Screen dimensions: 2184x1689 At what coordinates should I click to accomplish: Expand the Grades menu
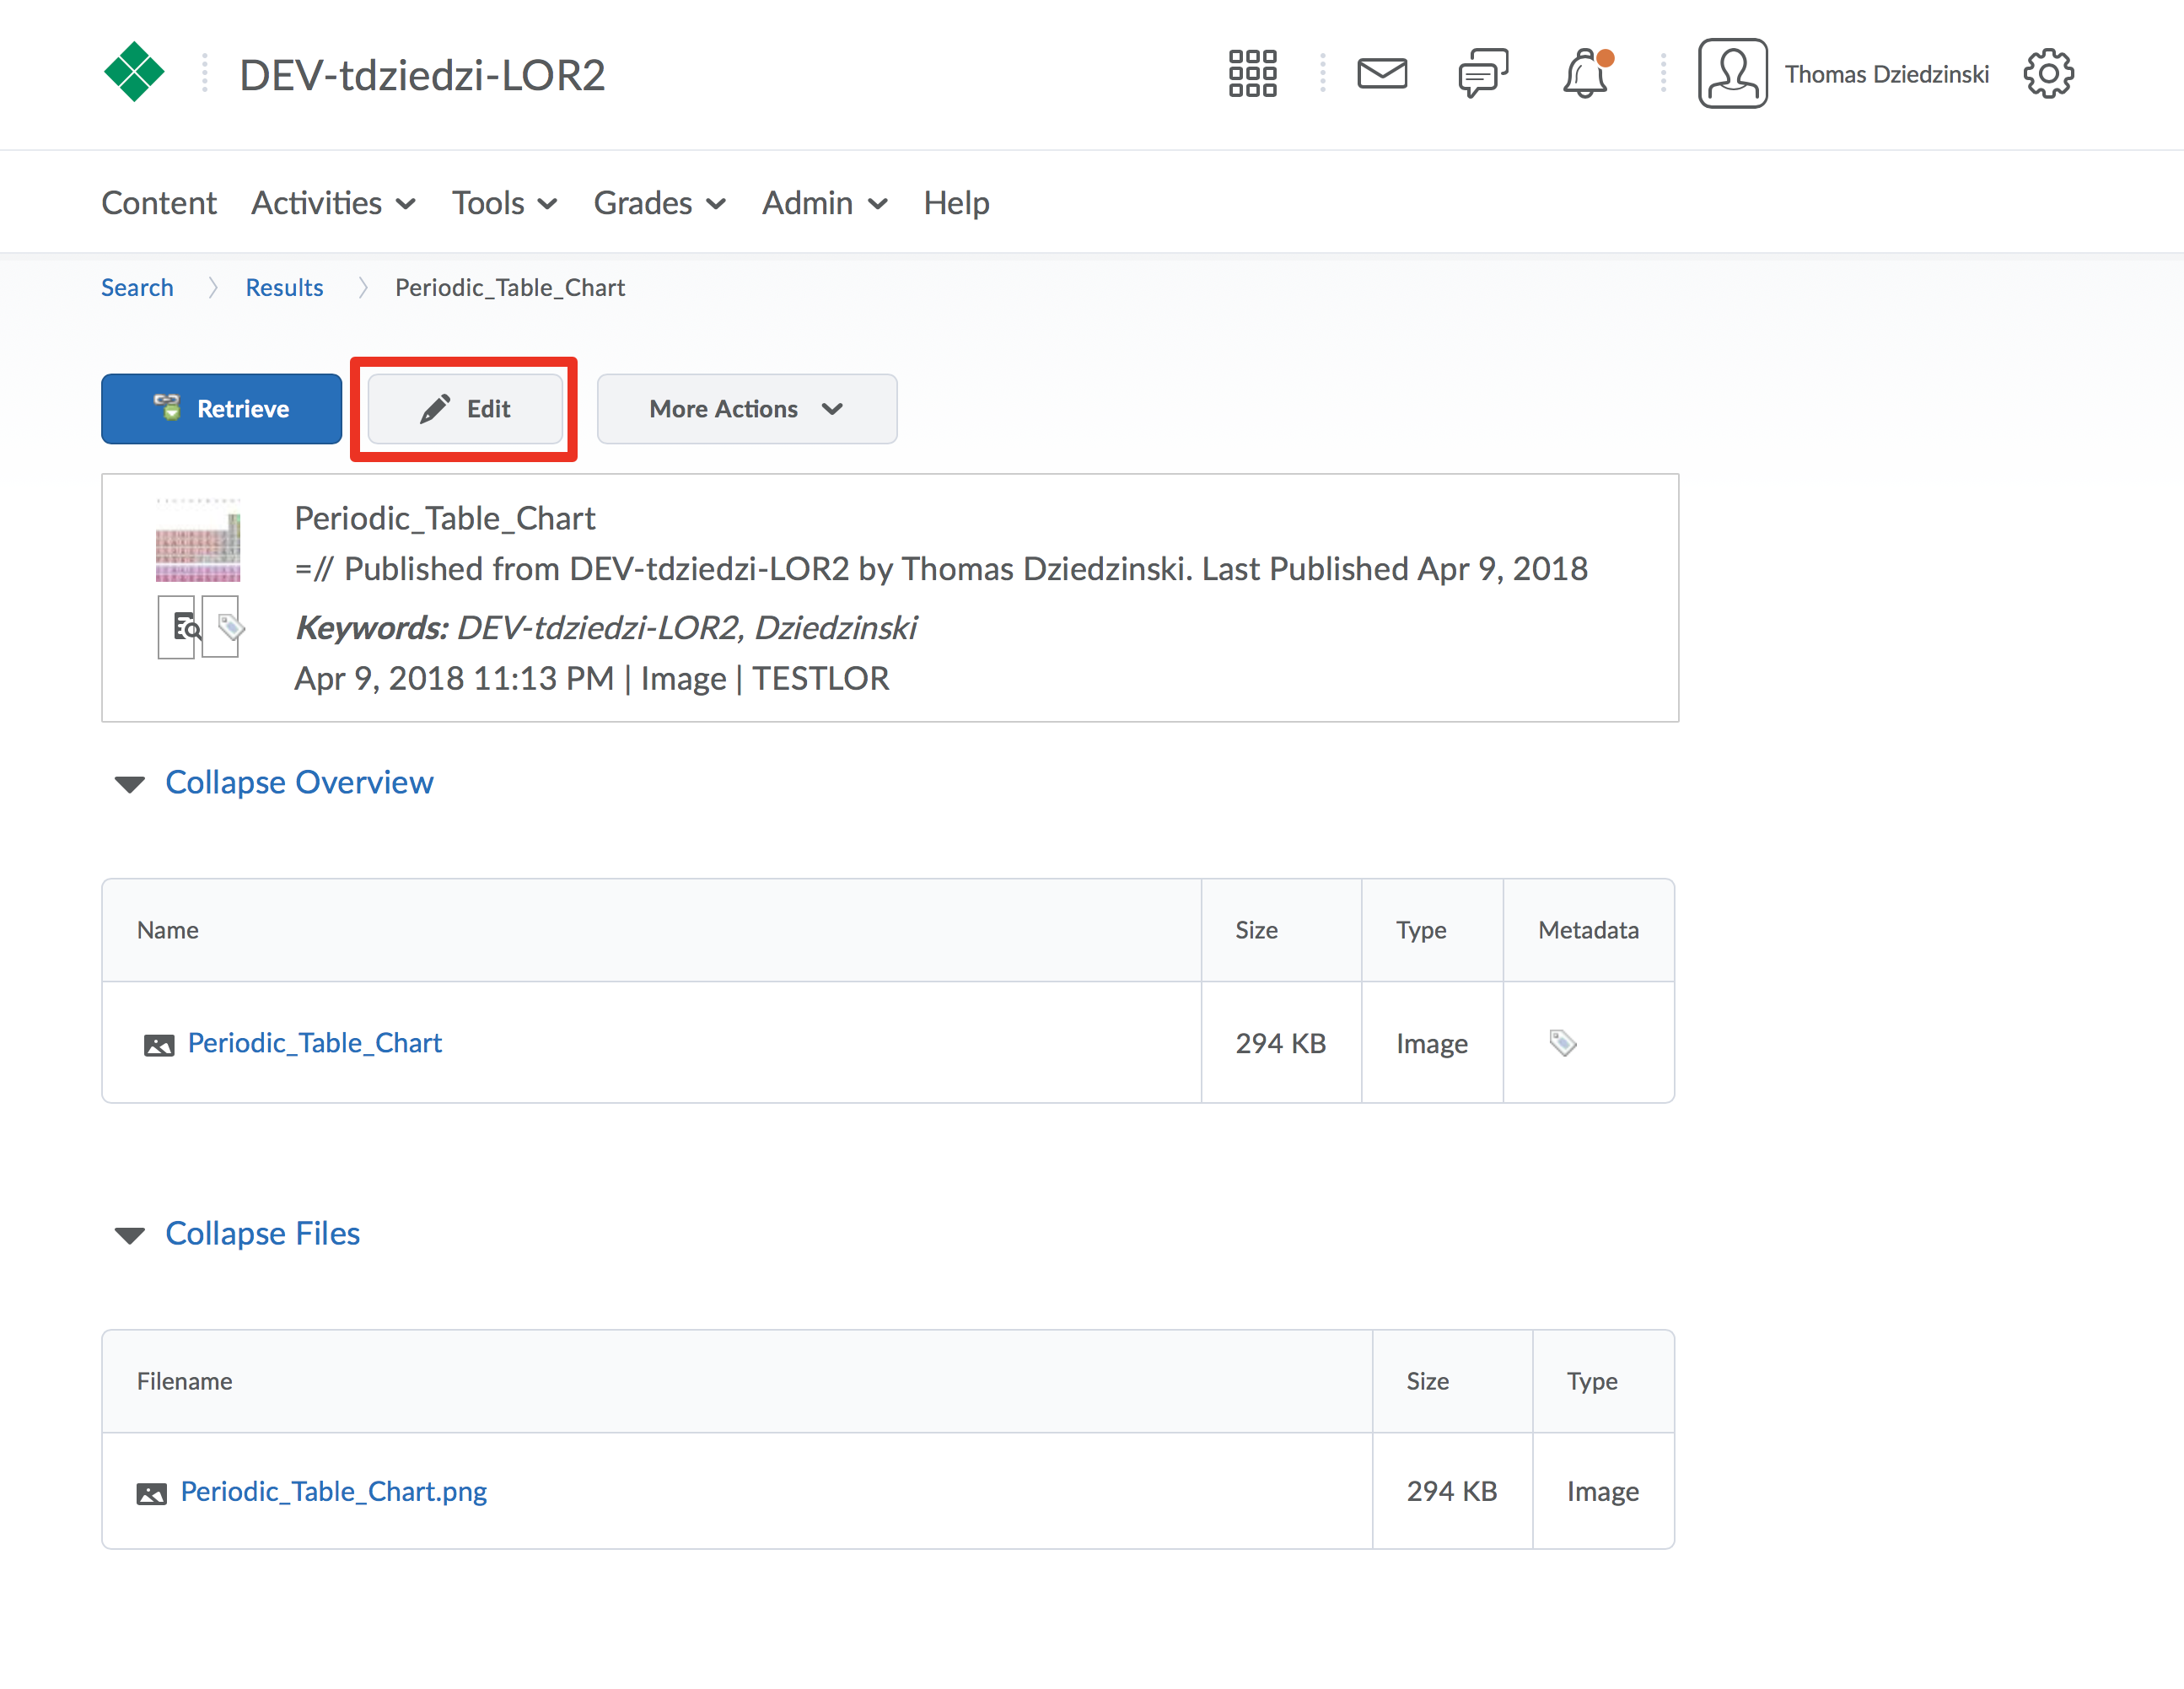(659, 203)
